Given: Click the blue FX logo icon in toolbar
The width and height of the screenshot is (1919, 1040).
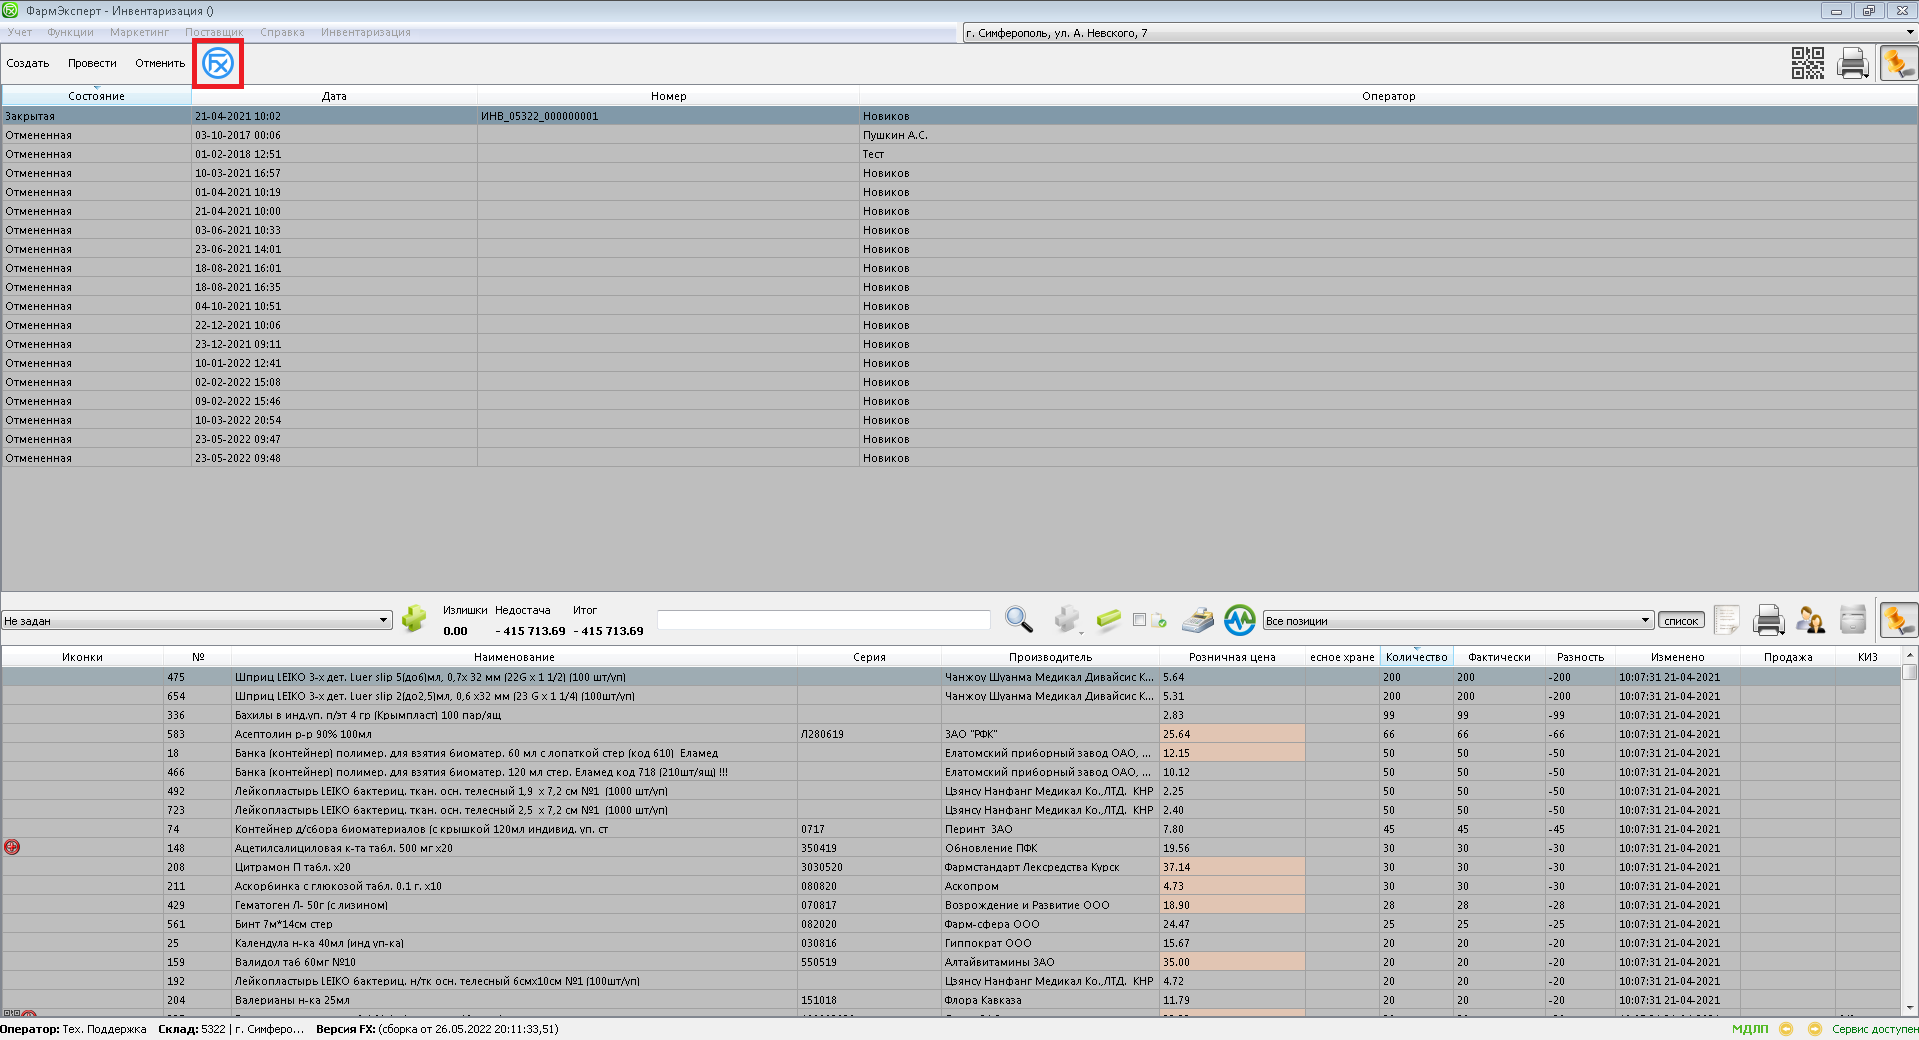Looking at the screenshot, I should pos(218,64).
